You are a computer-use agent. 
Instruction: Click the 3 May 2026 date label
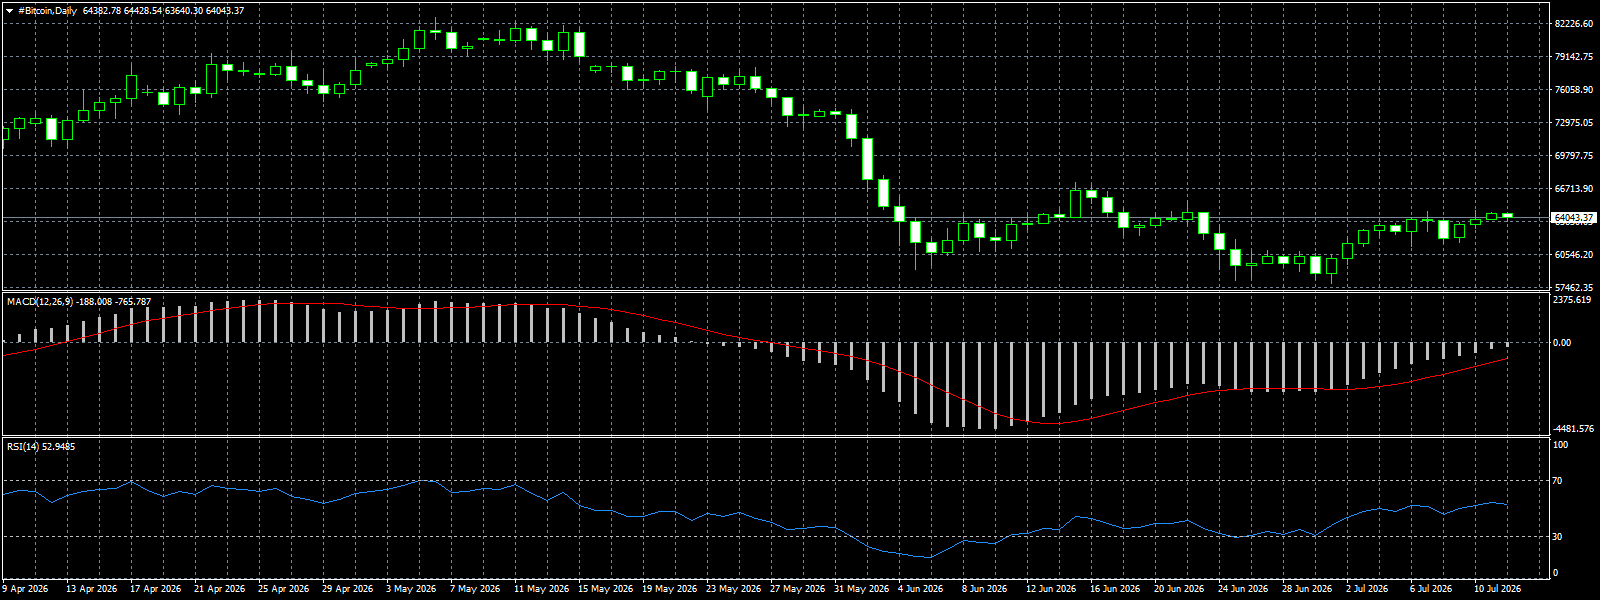pyautogui.click(x=411, y=589)
